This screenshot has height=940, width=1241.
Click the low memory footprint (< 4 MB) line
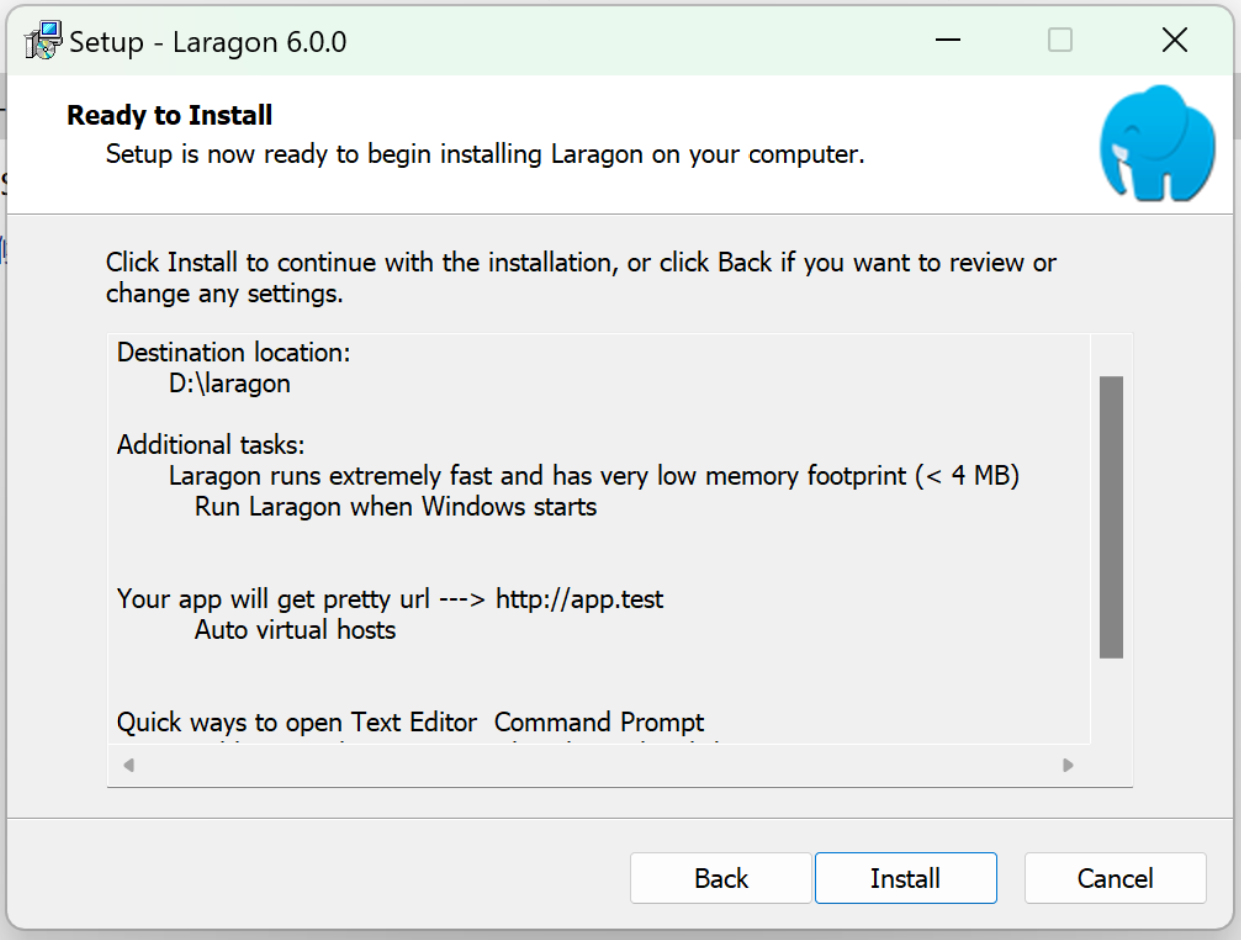click(x=594, y=476)
